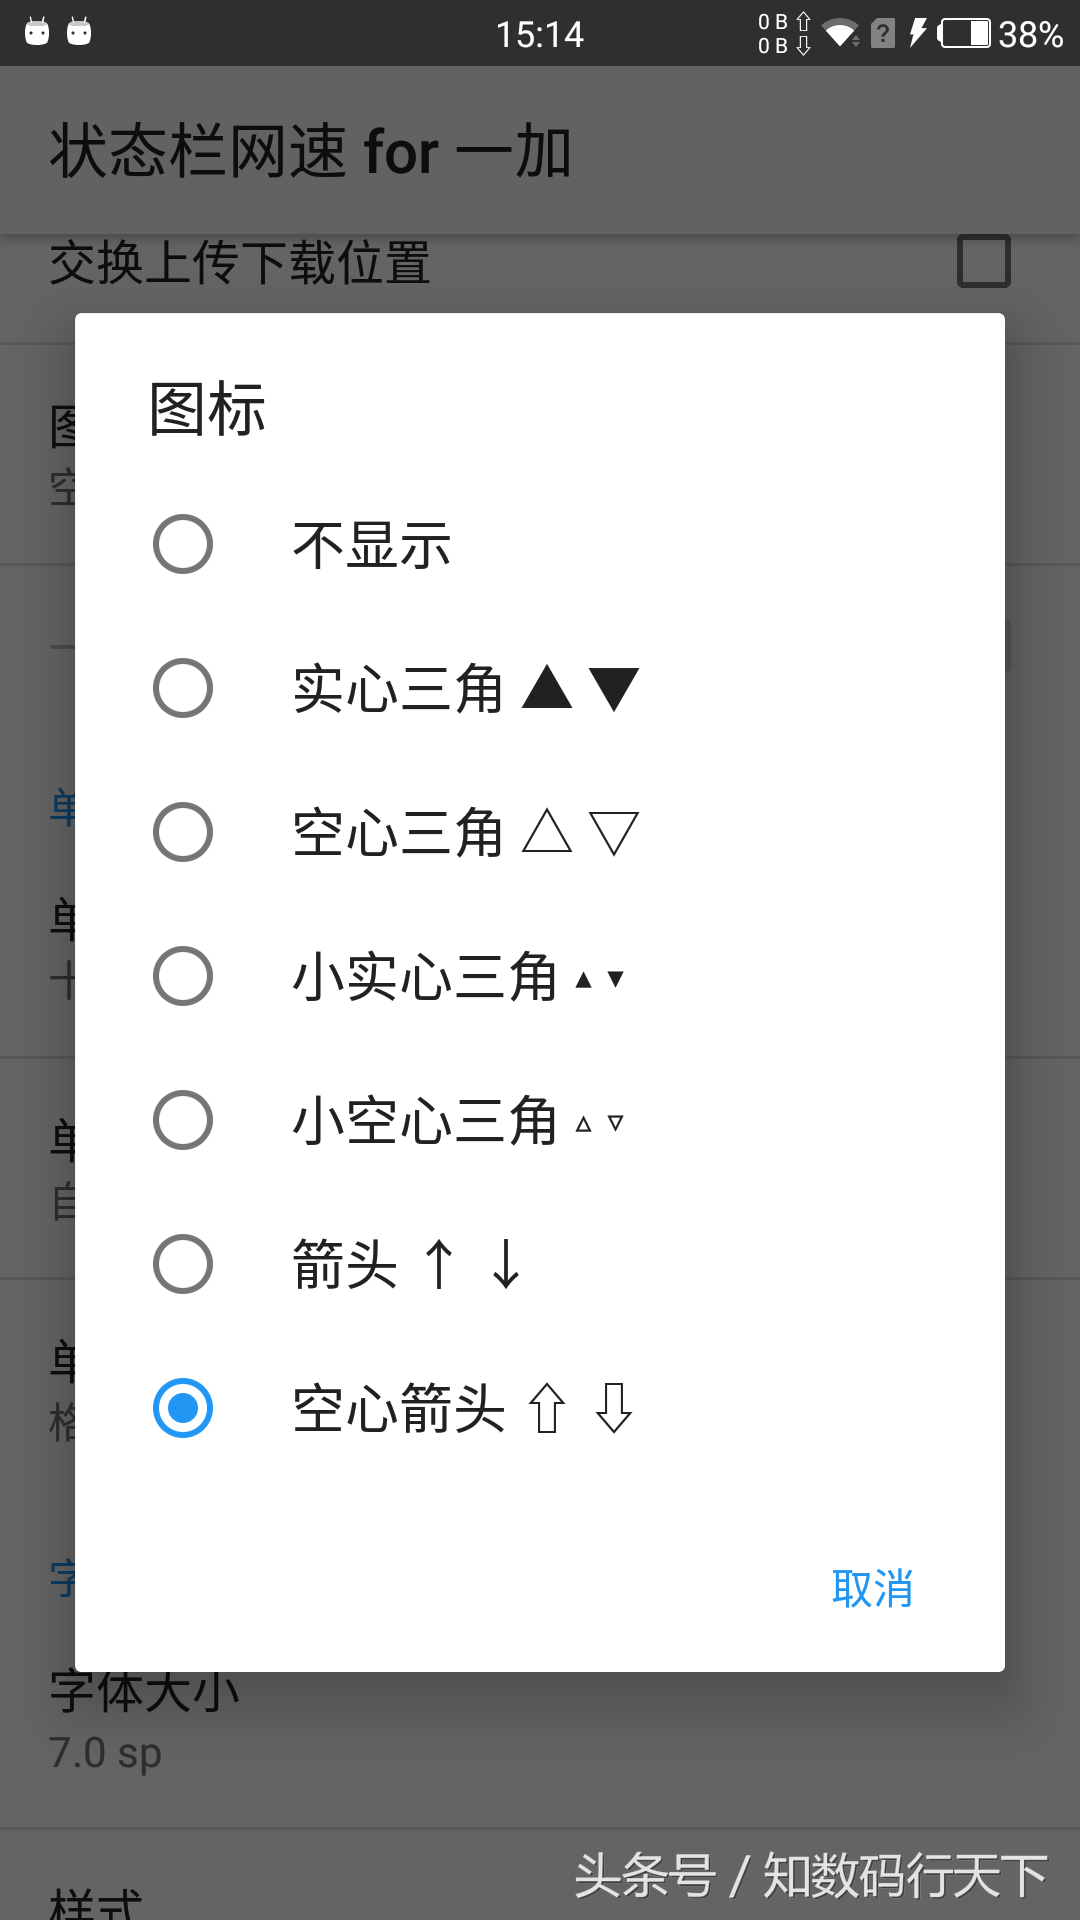The height and width of the screenshot is (1920, 1080).
Task: Open the 字体大小 7.0 sp setting
Action: [x=145, y=1722]
